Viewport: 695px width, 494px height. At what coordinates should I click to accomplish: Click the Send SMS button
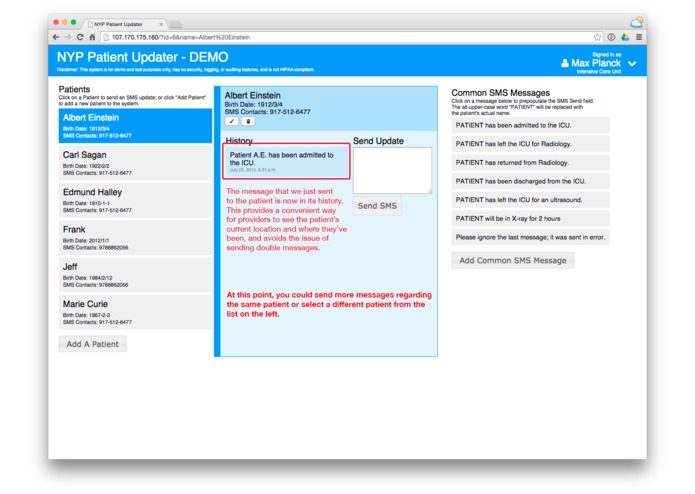click(x=377, y=206)
